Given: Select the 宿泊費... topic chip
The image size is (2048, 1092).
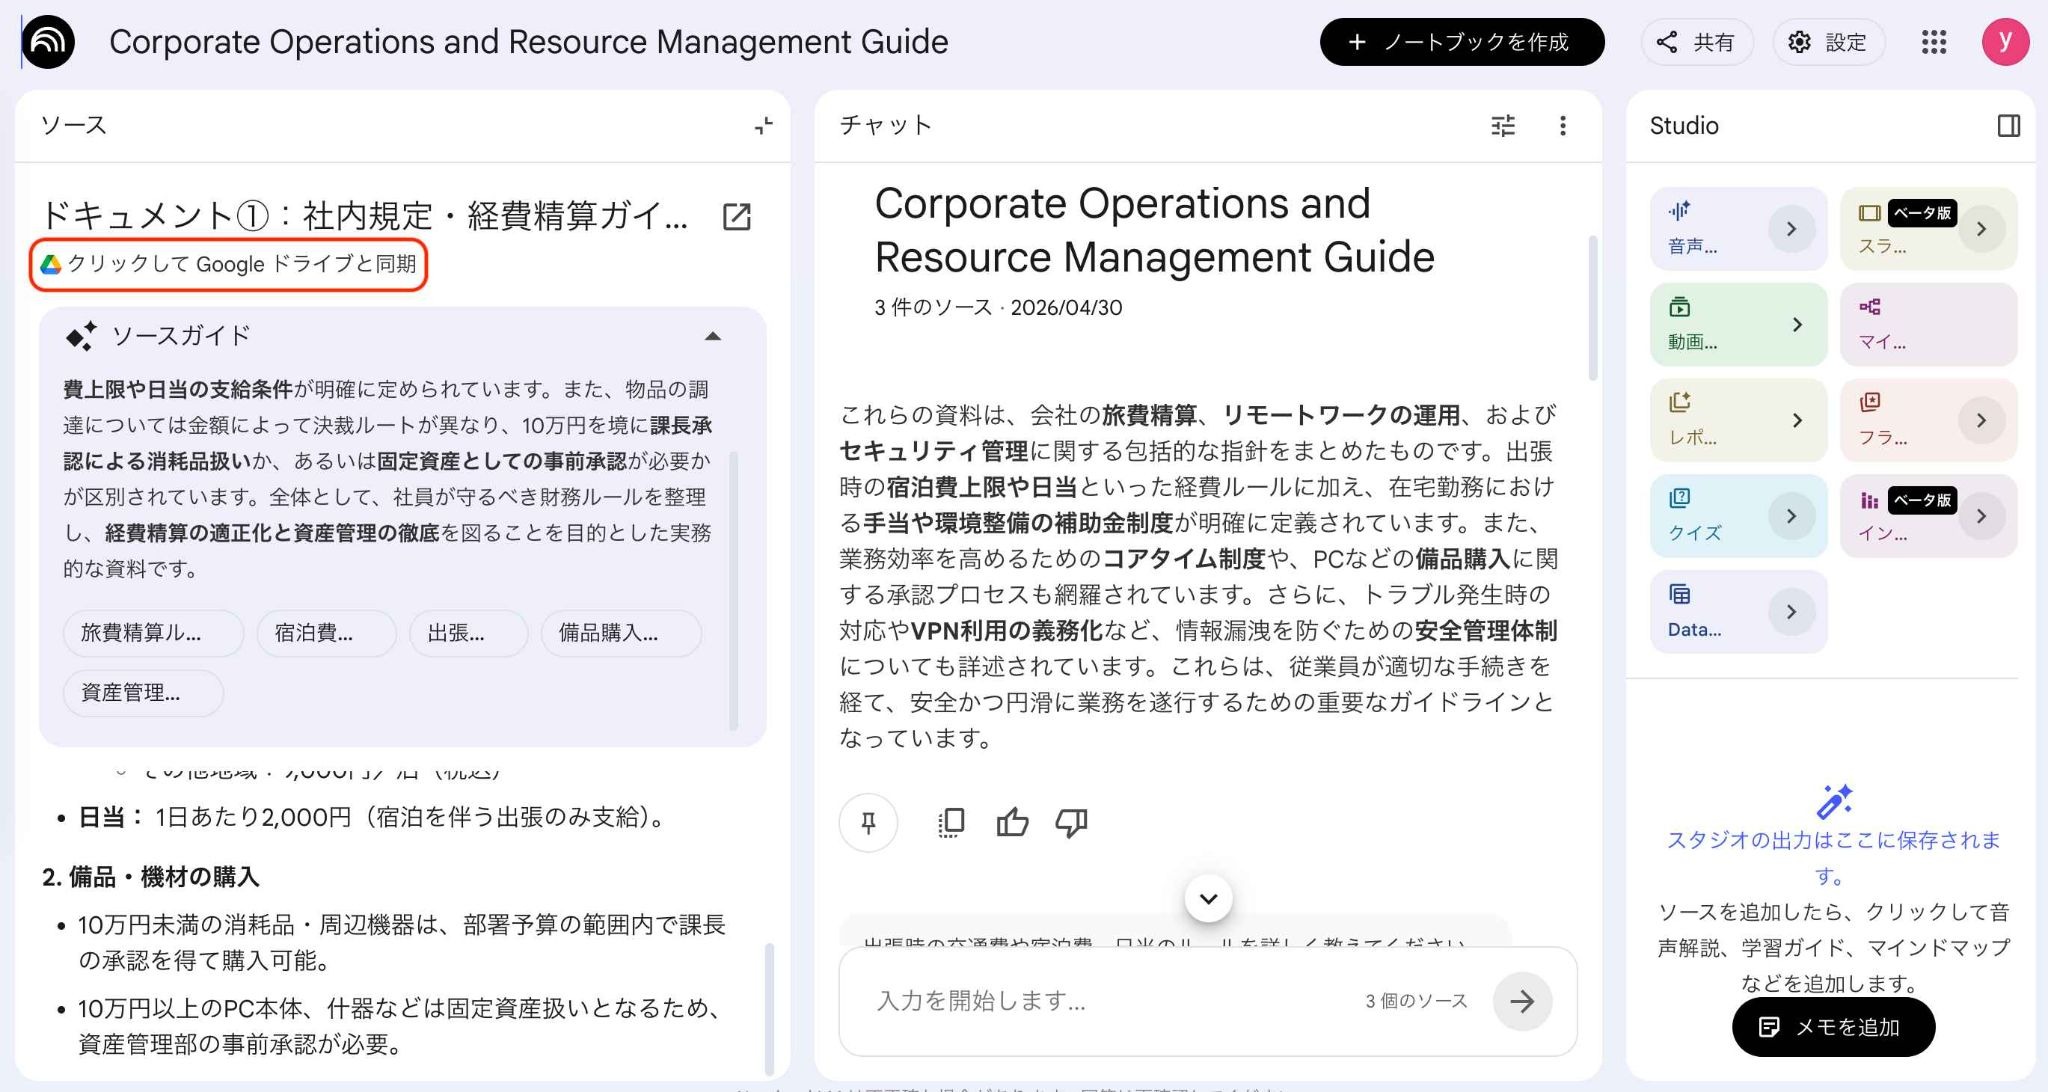Looking at the screenshot, I should (x=326, y=633).
